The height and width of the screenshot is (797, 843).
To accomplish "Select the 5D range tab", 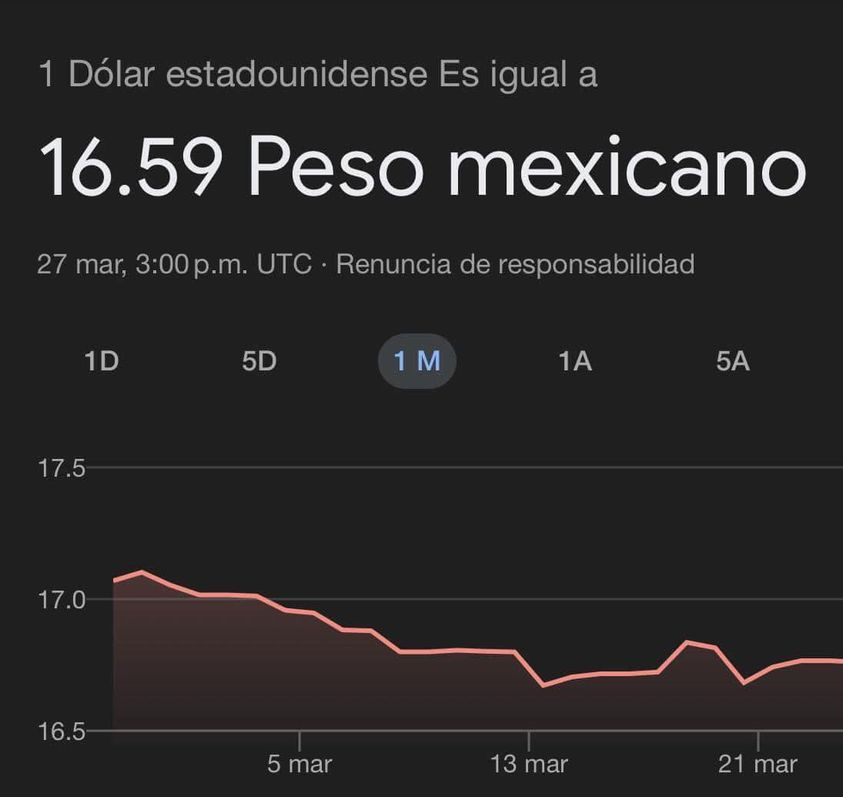I will (x=259, y=361).
